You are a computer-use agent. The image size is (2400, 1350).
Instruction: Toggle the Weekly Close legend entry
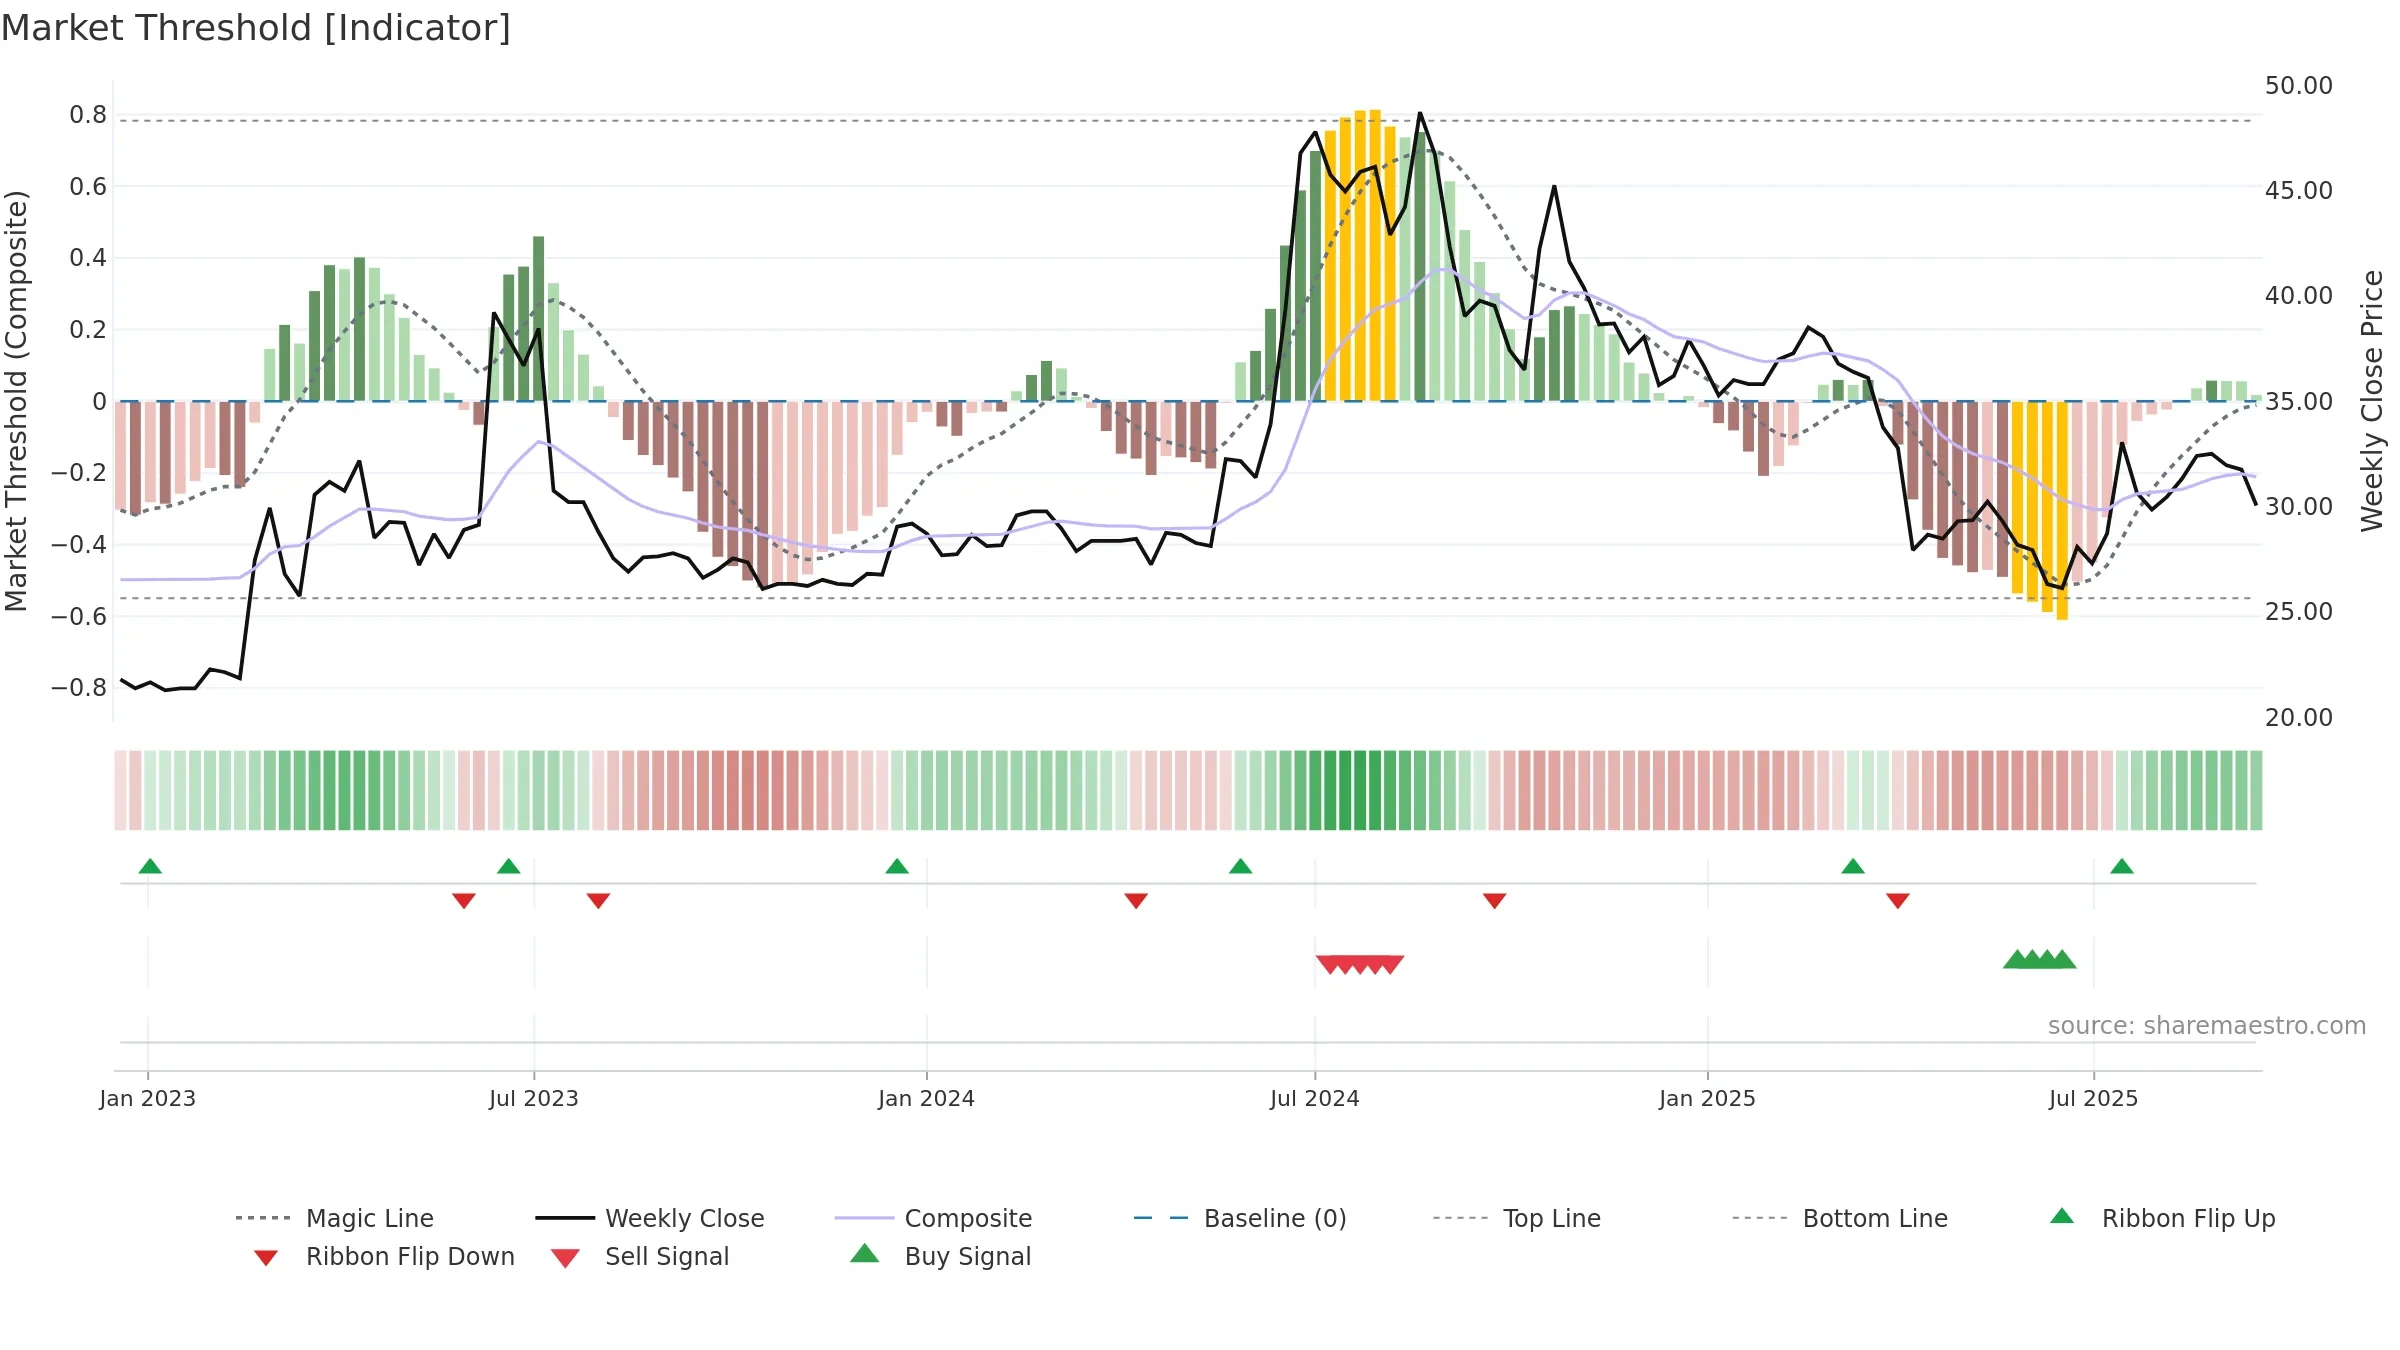coord(650,1218)
